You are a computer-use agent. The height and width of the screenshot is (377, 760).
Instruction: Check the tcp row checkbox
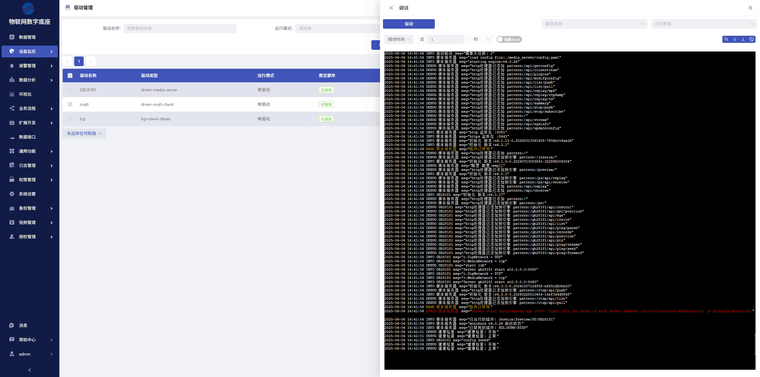click(70, 119)
